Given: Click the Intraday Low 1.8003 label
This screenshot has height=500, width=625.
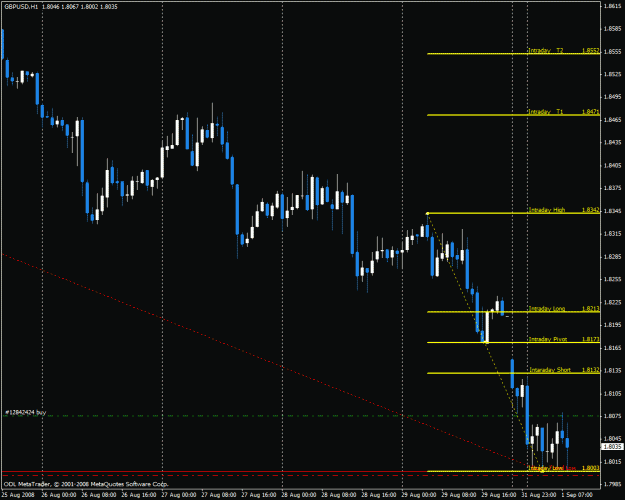Looking at the screenshot, I should [564, 468].
